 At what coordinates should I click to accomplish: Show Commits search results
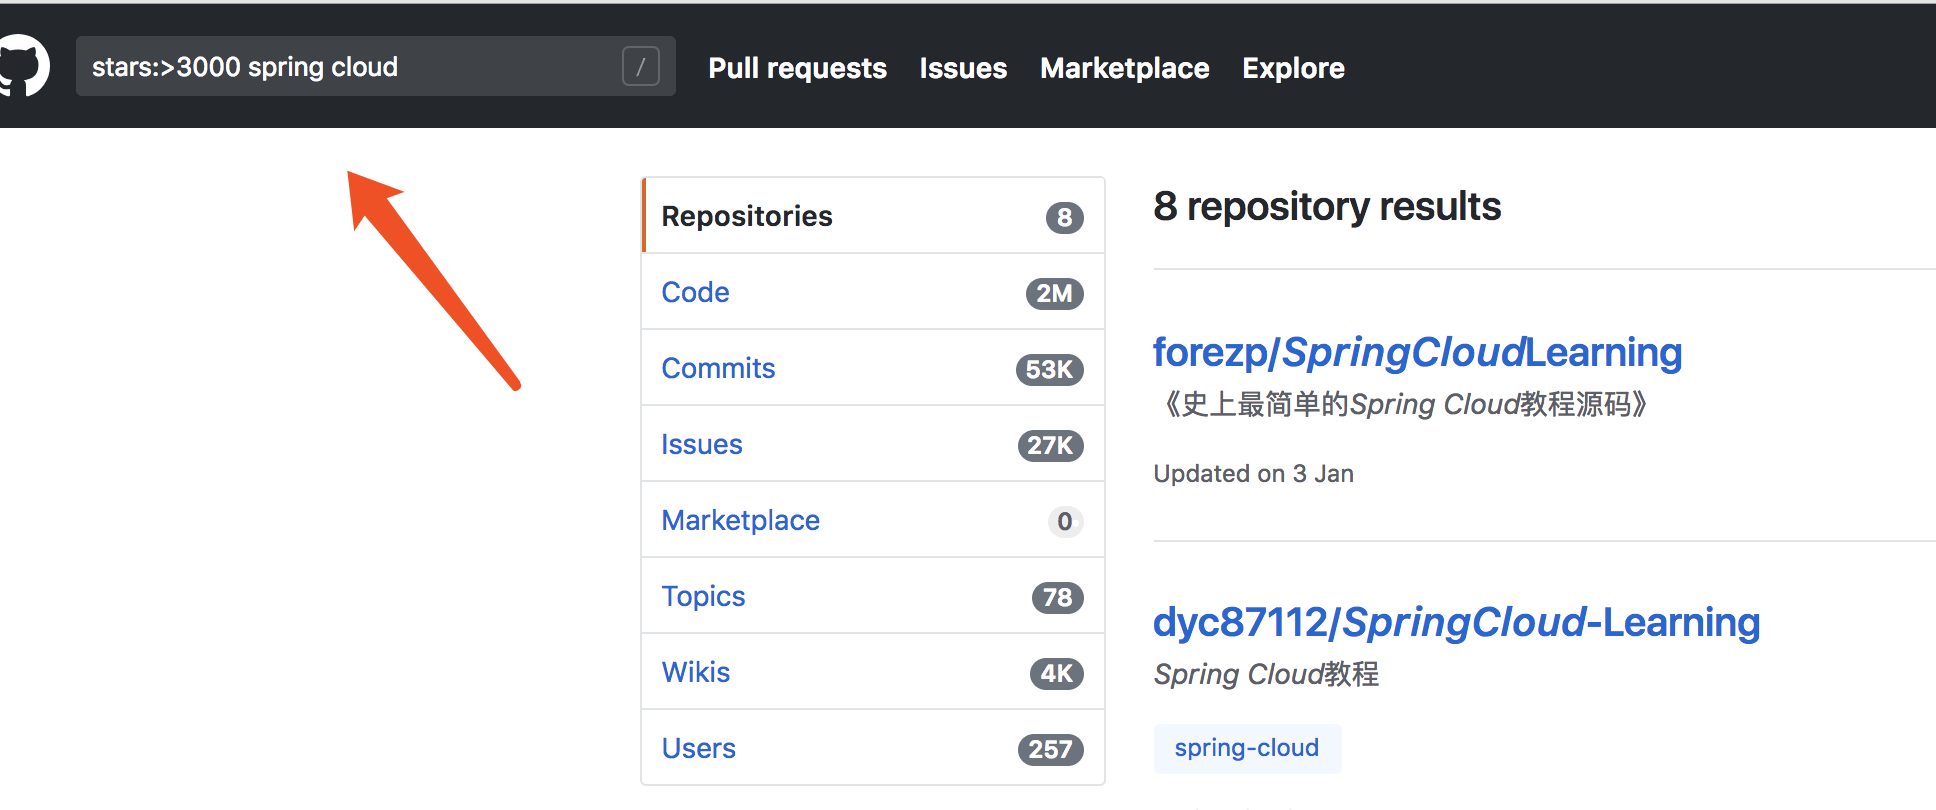tap(718, 368)
